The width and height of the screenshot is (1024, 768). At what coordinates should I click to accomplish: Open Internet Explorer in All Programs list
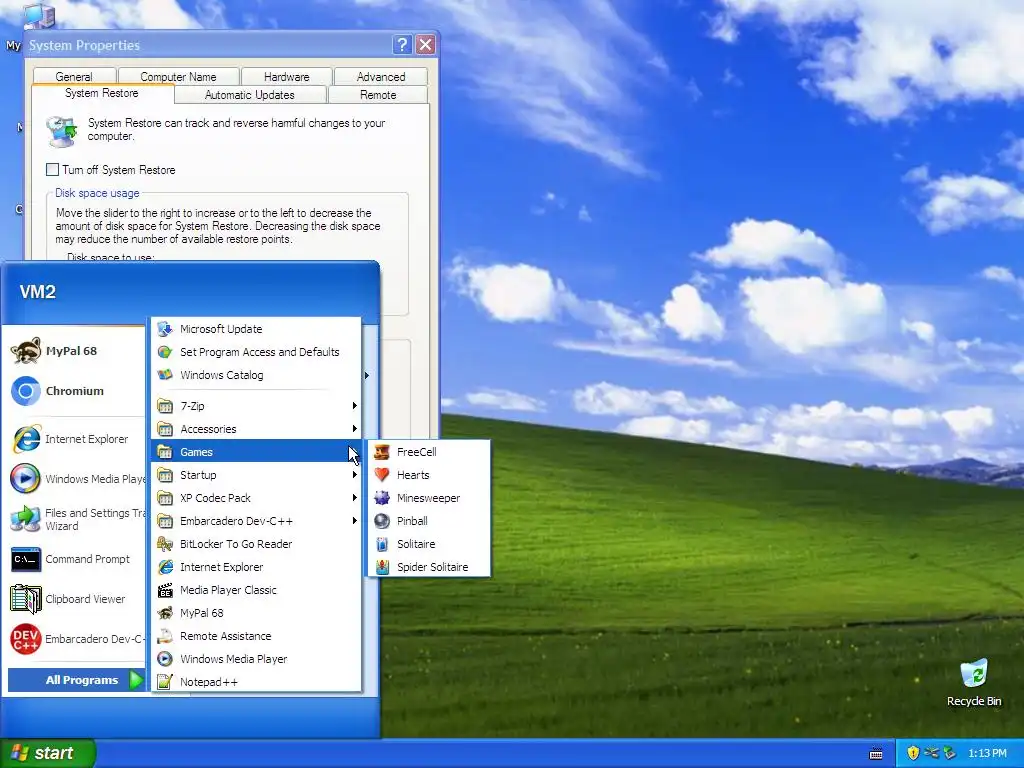[257, 567]
